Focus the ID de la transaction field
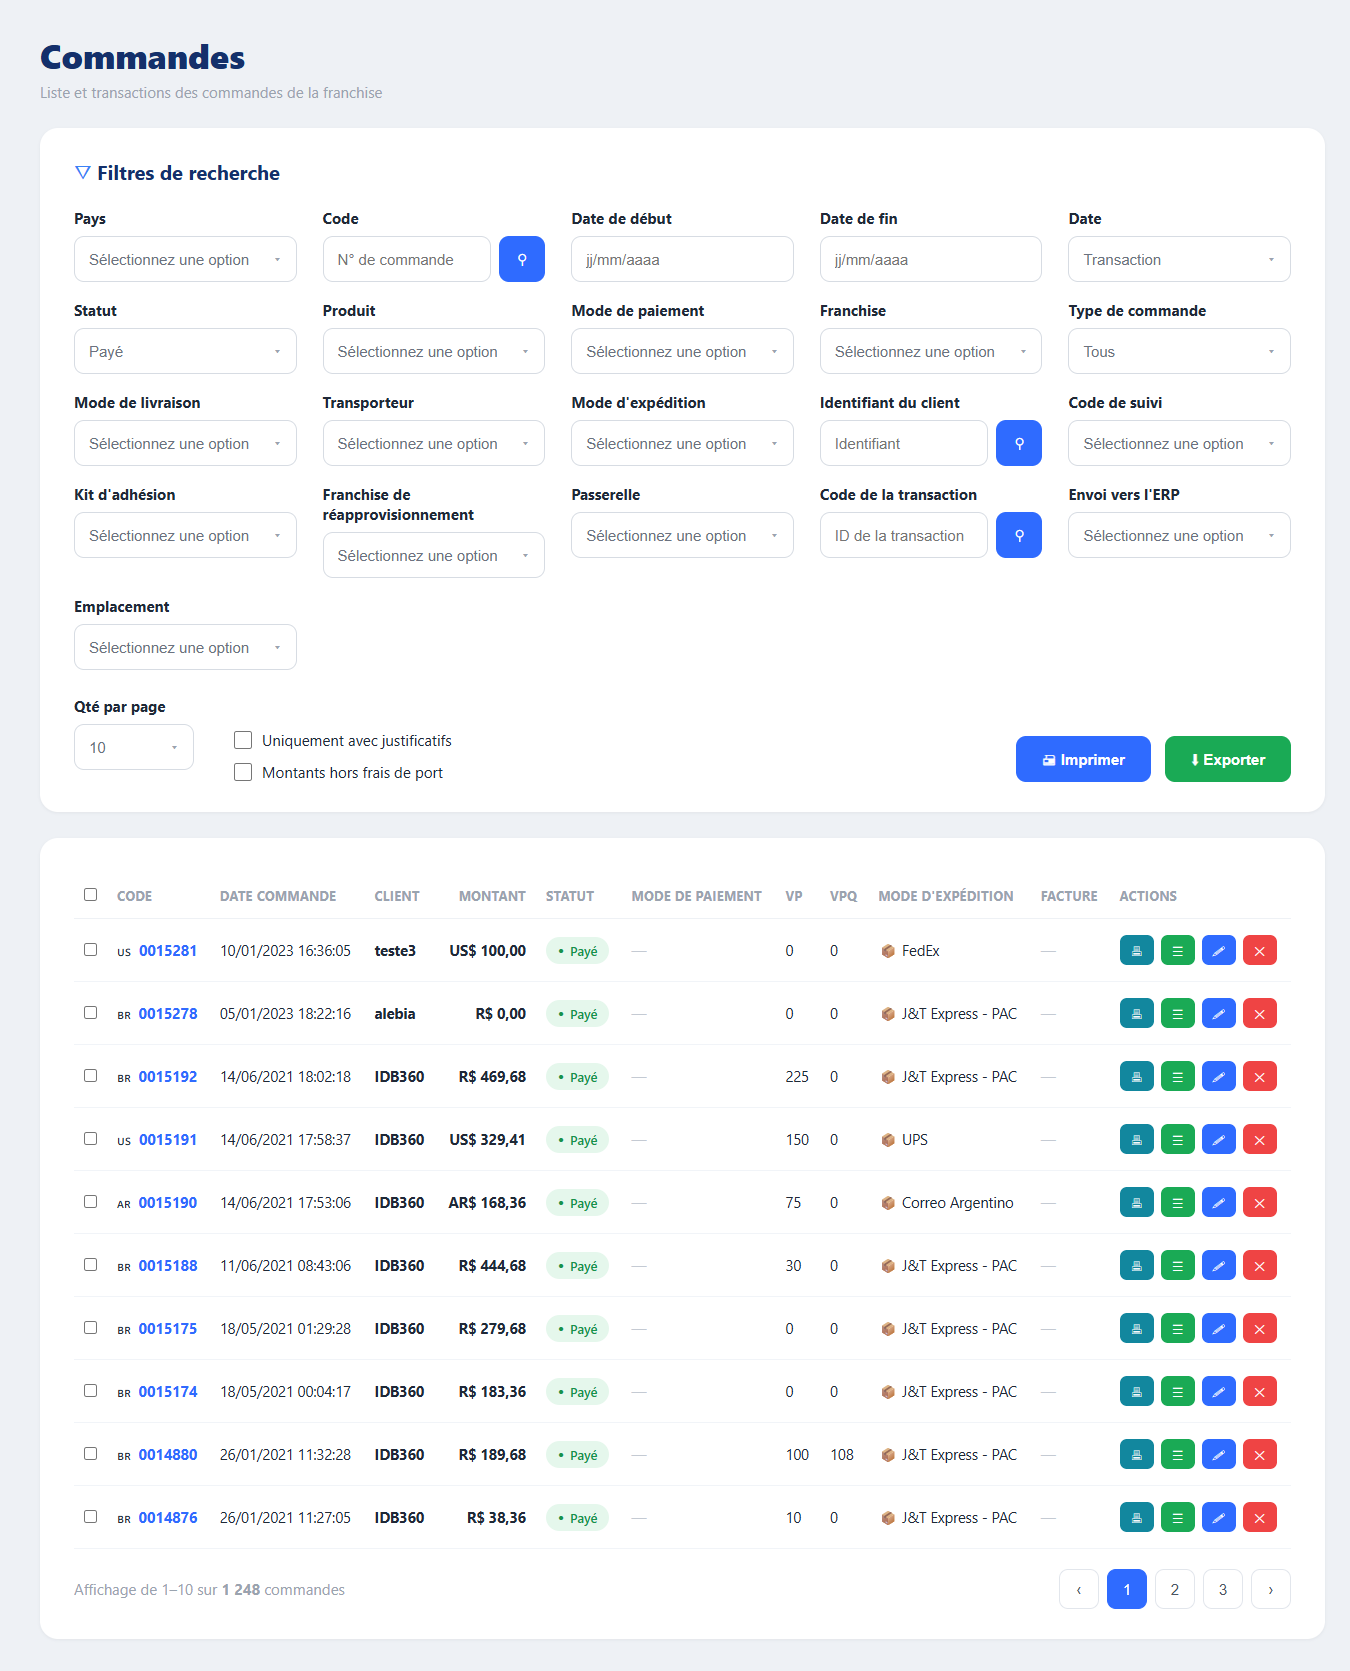 (x=904, y=535)
